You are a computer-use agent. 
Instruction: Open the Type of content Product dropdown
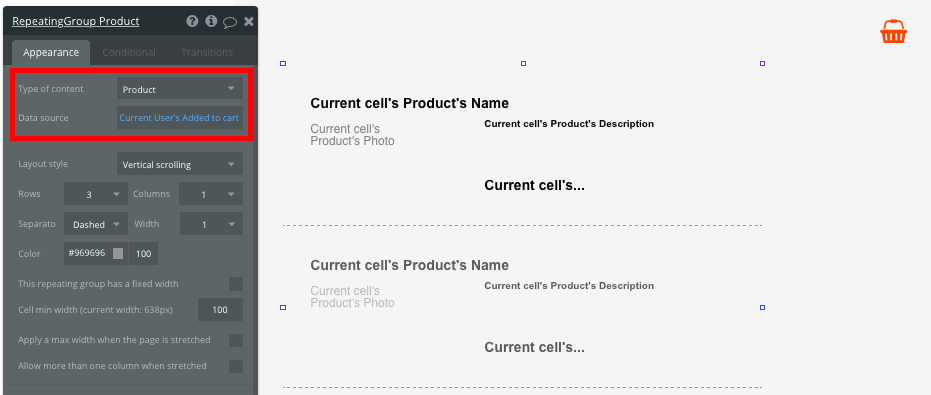point(180,89)
